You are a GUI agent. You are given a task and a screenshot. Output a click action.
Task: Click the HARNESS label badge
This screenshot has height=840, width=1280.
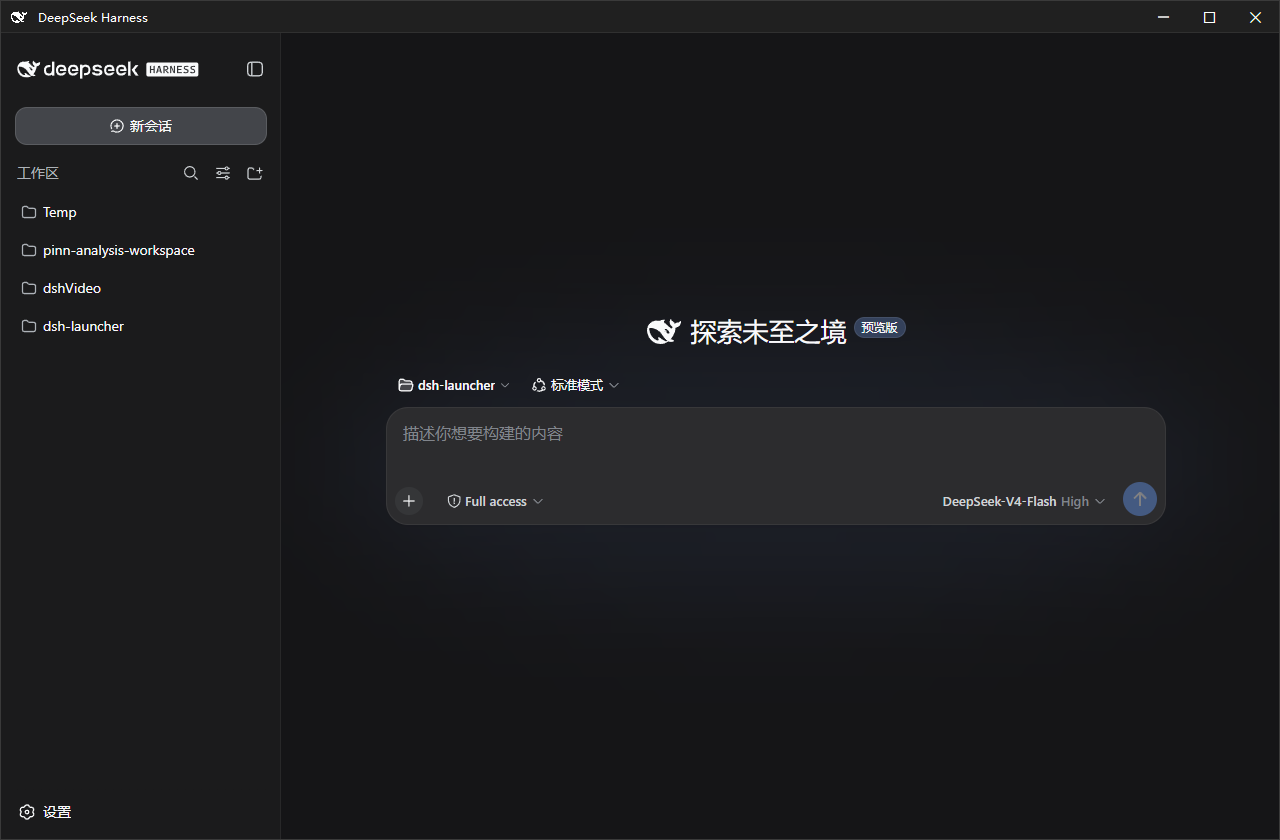click(x=172, y=69)
